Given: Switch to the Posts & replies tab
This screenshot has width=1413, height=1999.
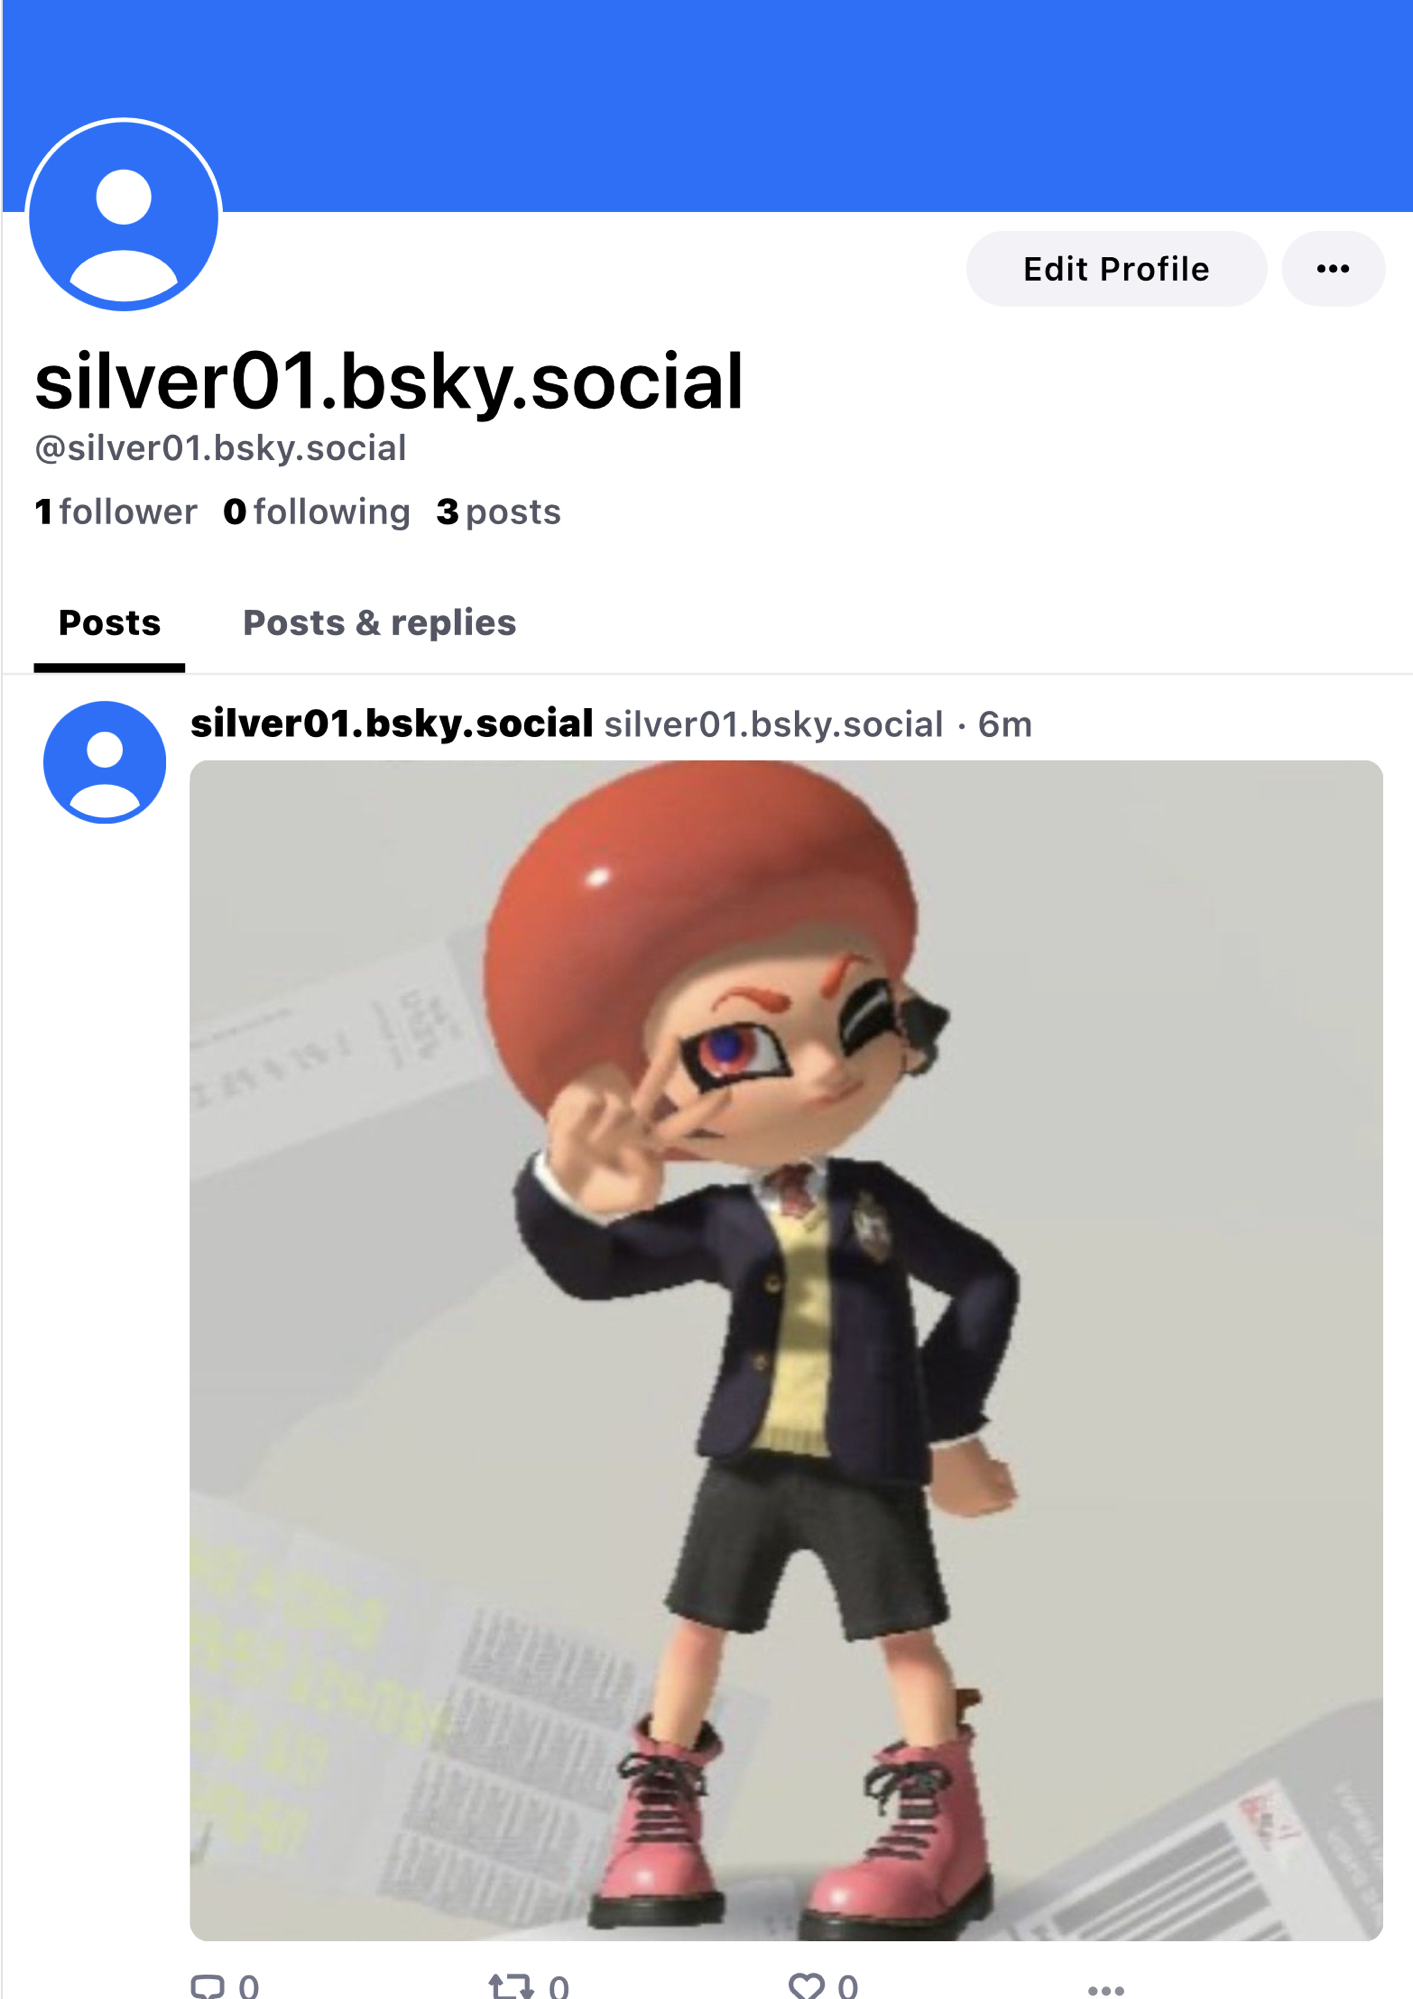Looking at the screenshot, I should pyautogui.click(x=379, y=623).
